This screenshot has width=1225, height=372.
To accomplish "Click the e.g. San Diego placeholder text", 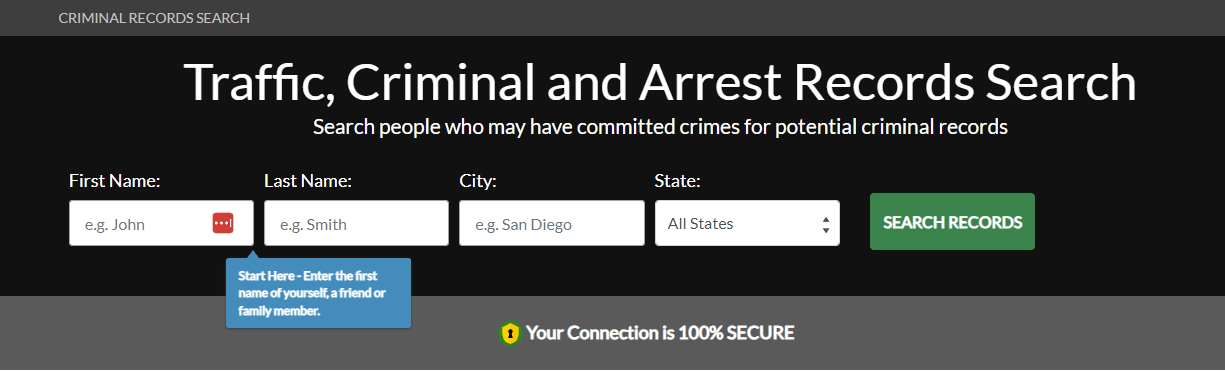I will tap(524, 224).
